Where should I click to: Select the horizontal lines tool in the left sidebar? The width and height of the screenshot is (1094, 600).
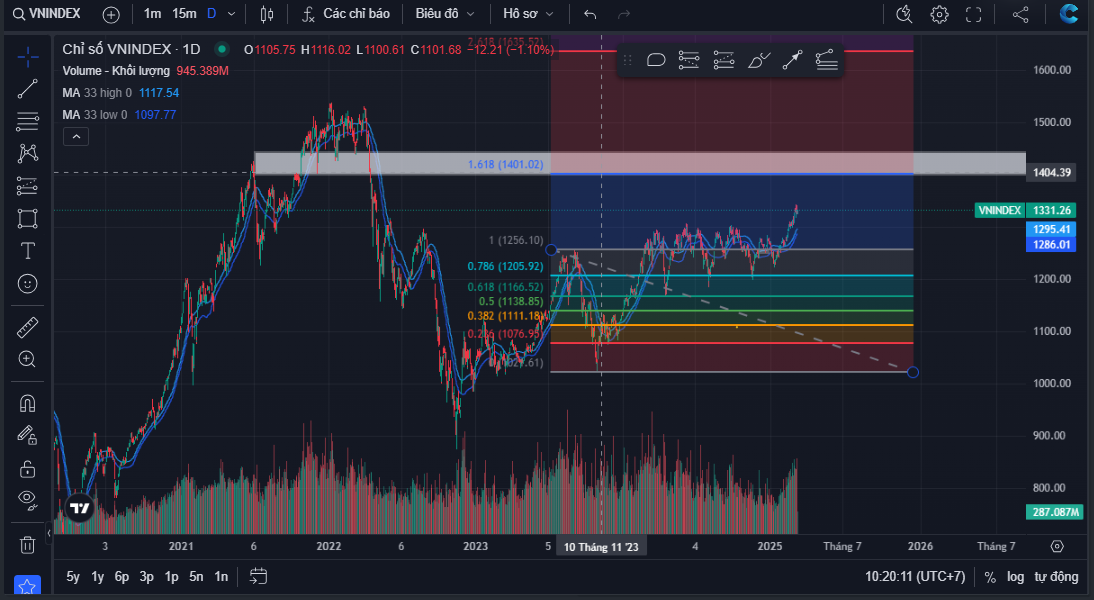(27, 121)
